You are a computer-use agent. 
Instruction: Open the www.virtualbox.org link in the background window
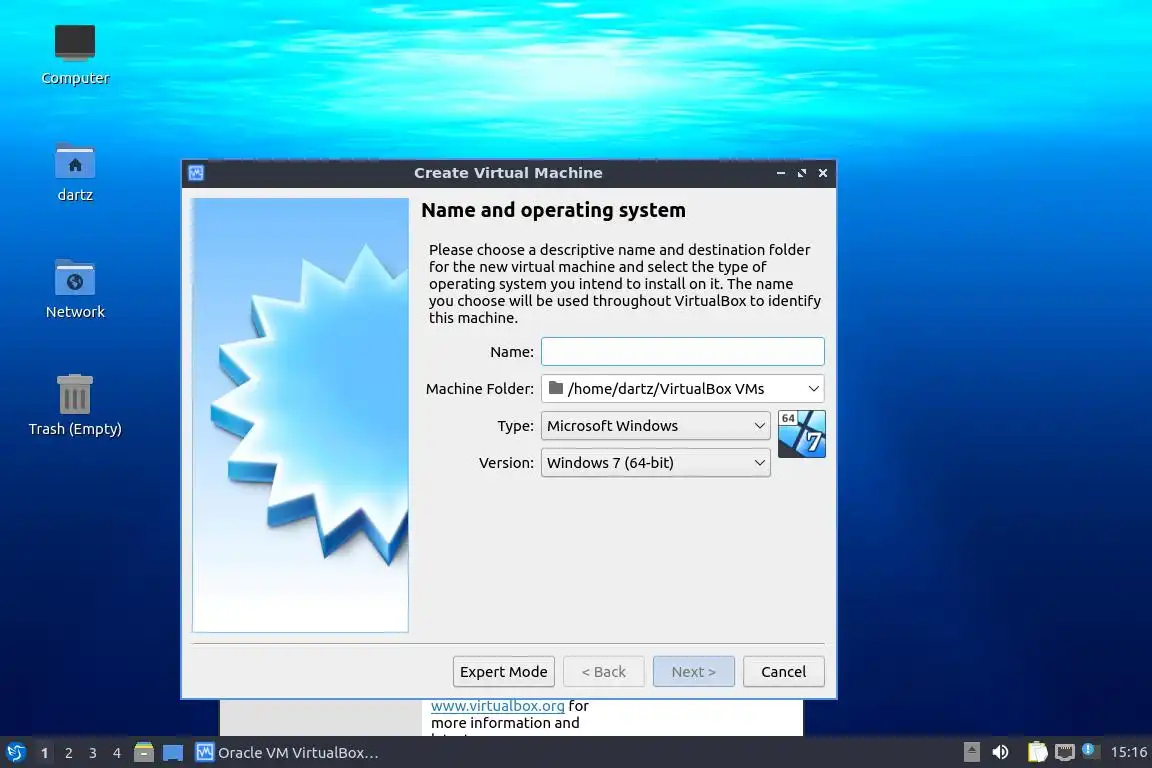point(497,706)
